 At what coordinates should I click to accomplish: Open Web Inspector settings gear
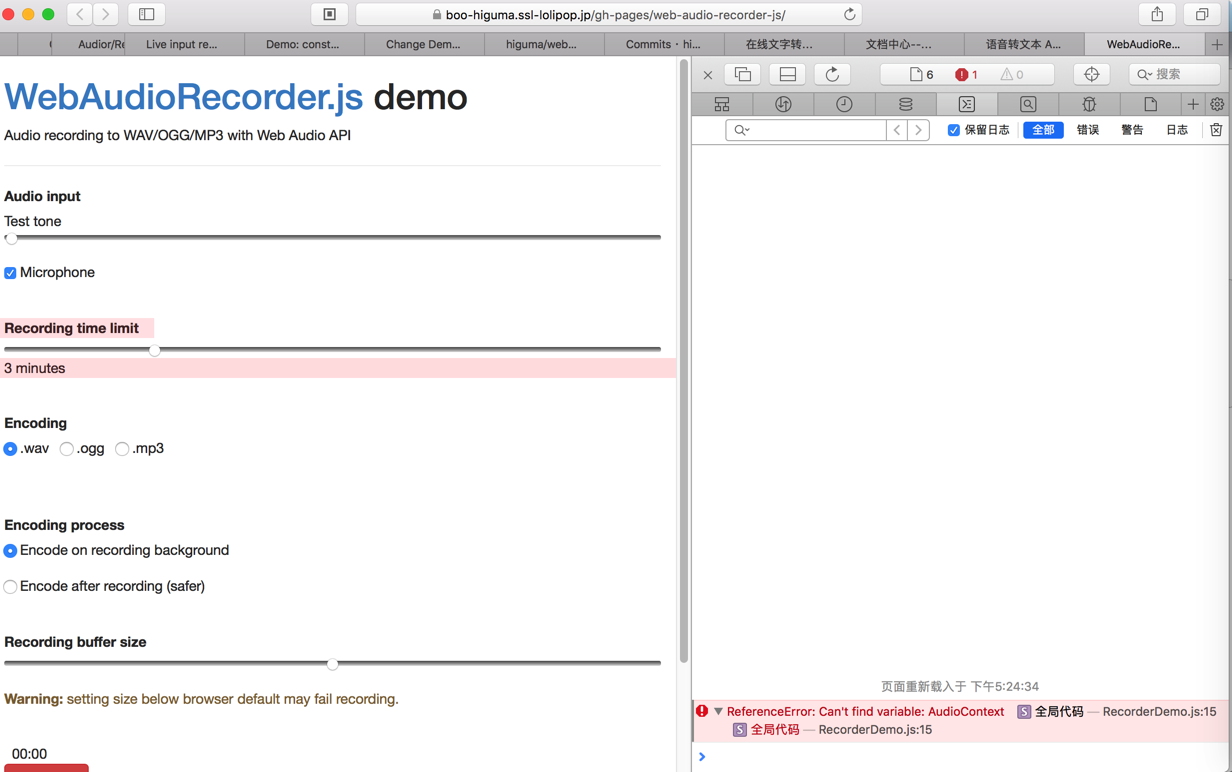click(1216, 103)
